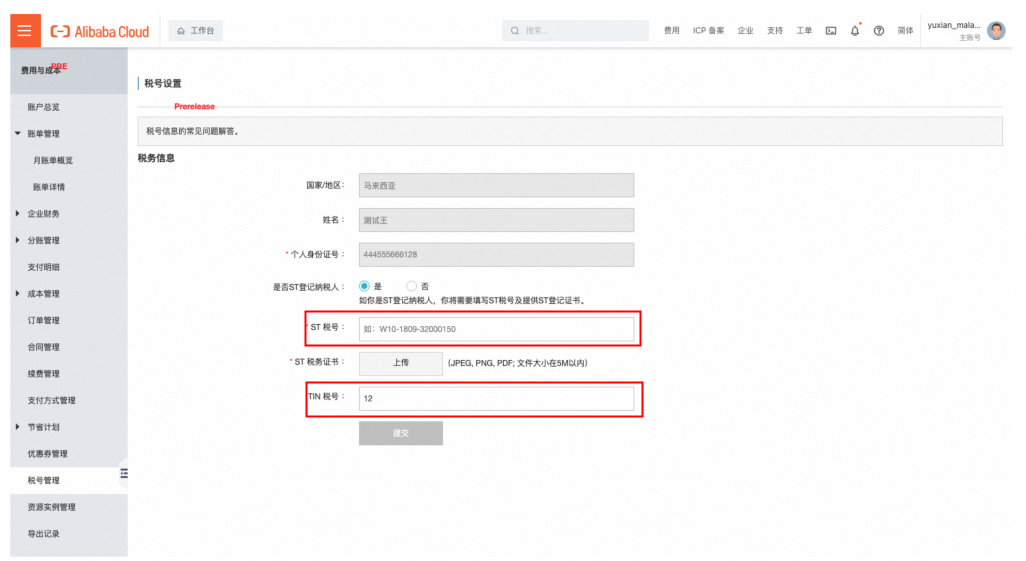The image size is (1026, 561).
Task: Click the 提交 submit button
Action: tap(400, 433)
